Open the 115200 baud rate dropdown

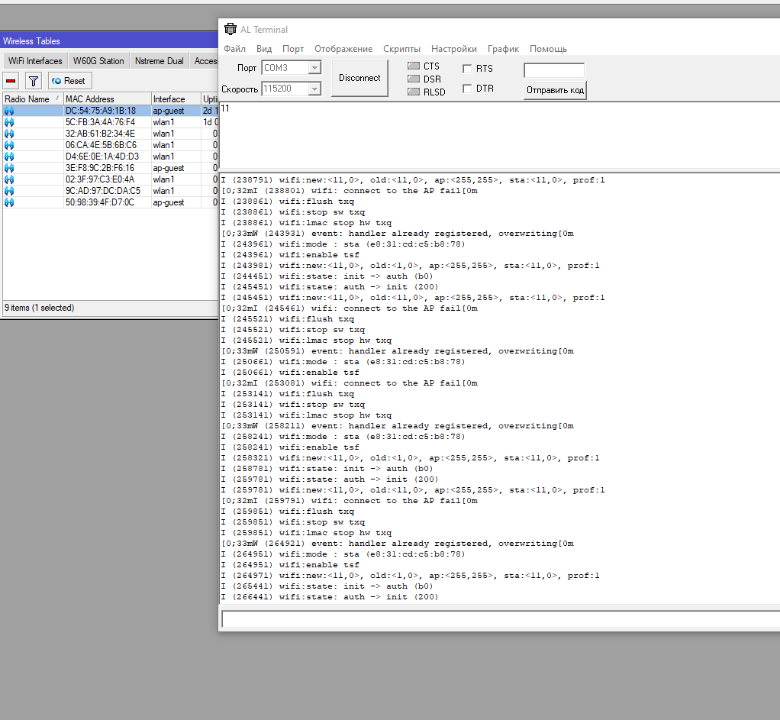pyautogui.click(x=314, y=89)
